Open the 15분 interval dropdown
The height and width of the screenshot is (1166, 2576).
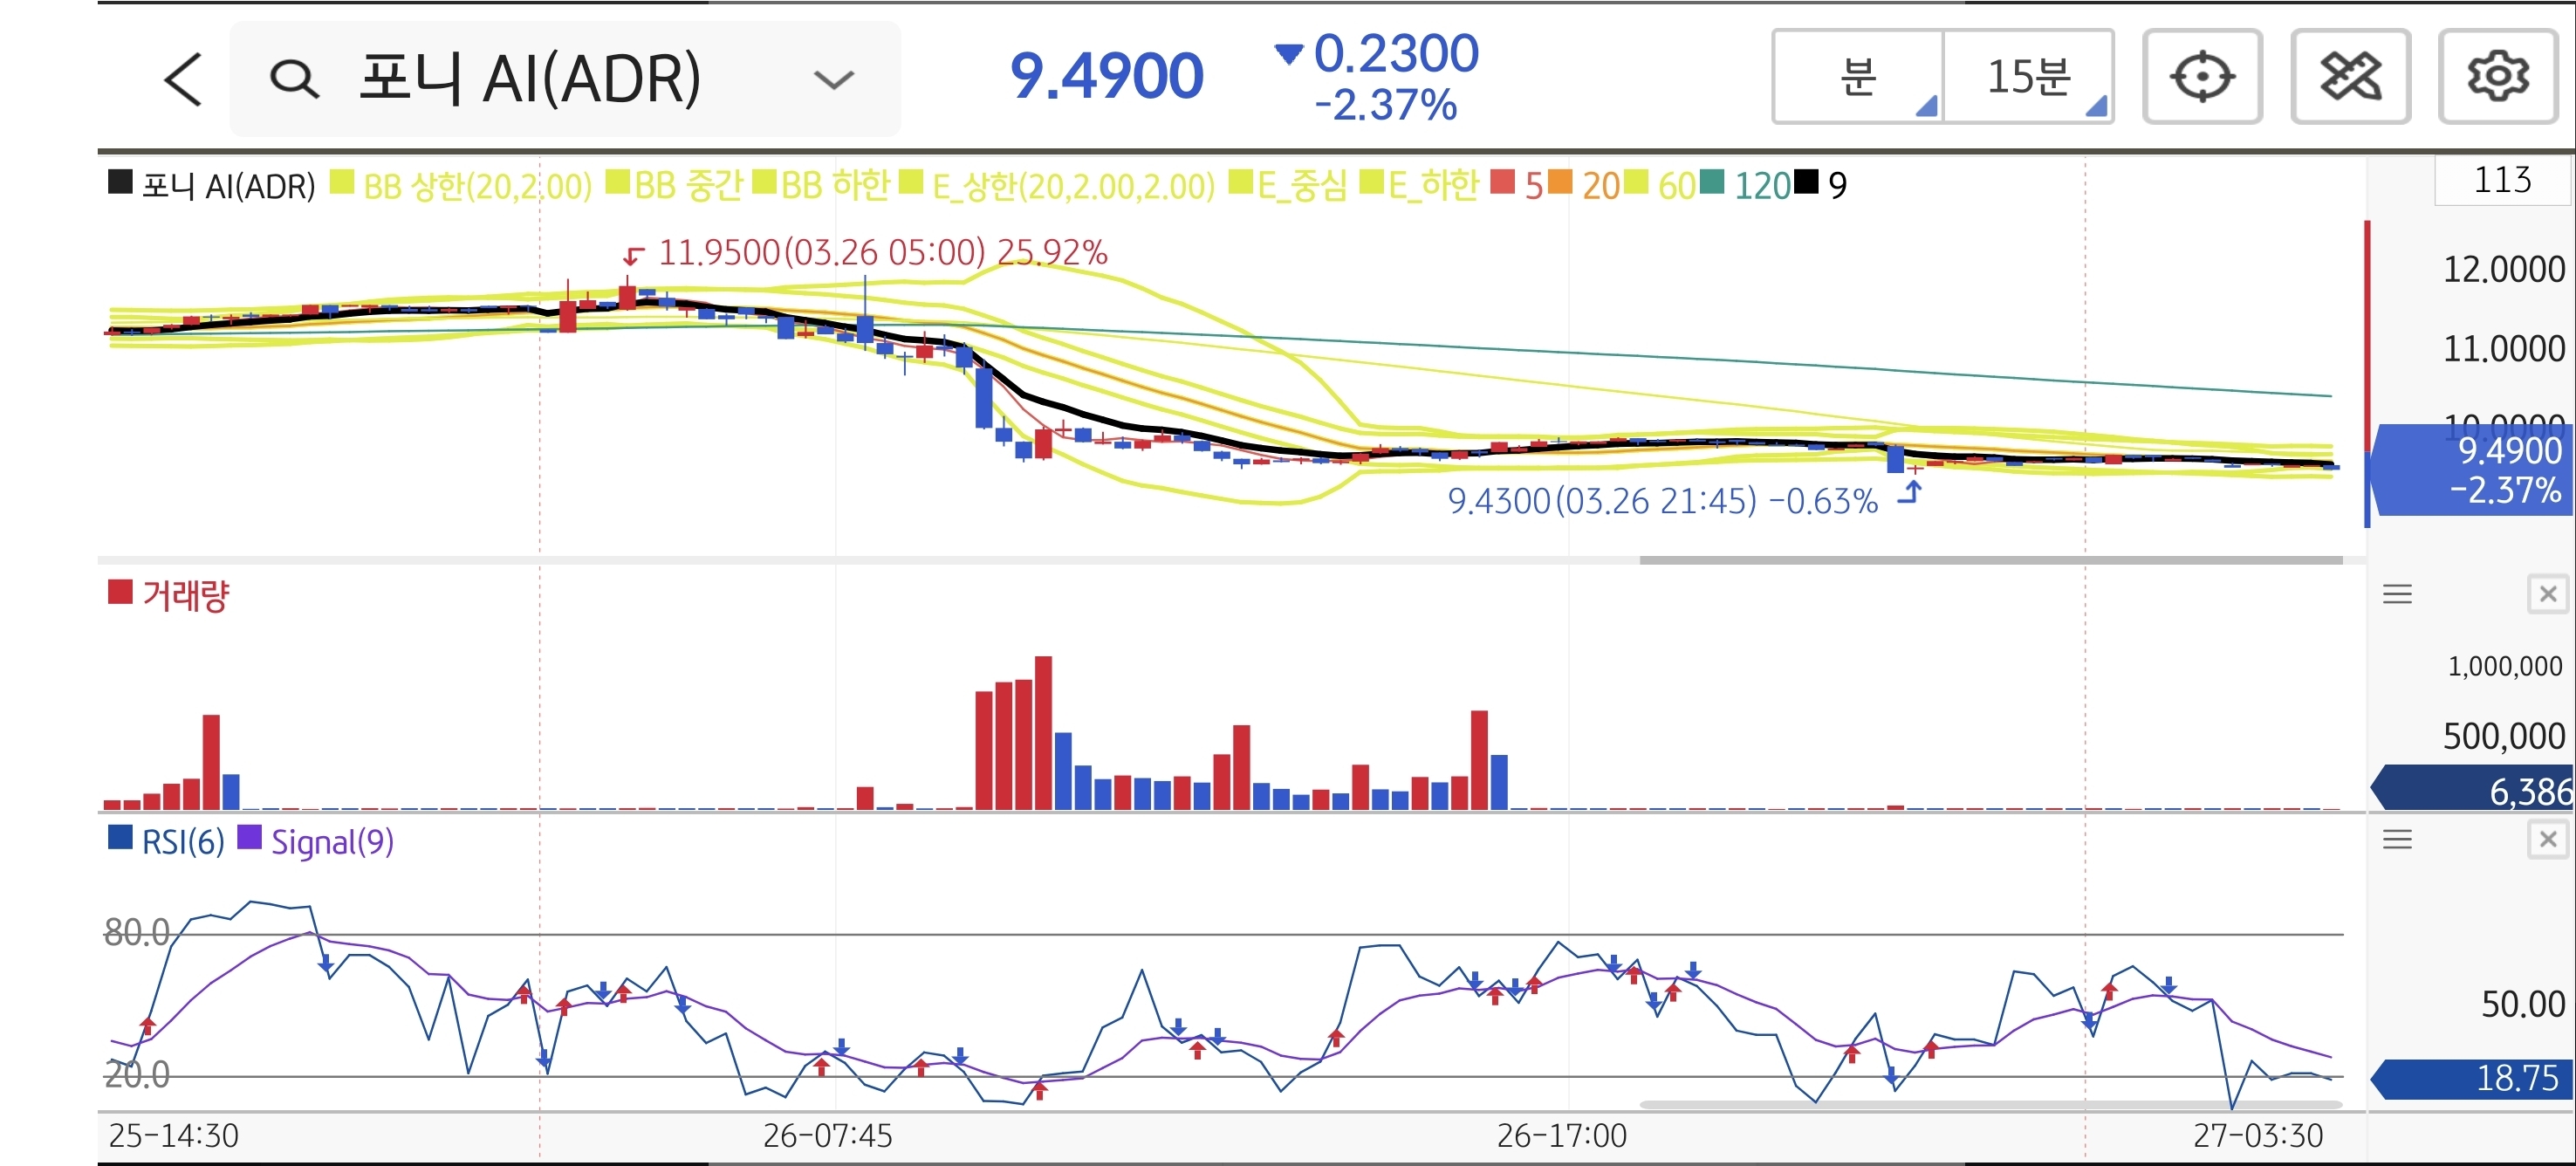point(2028,77)
